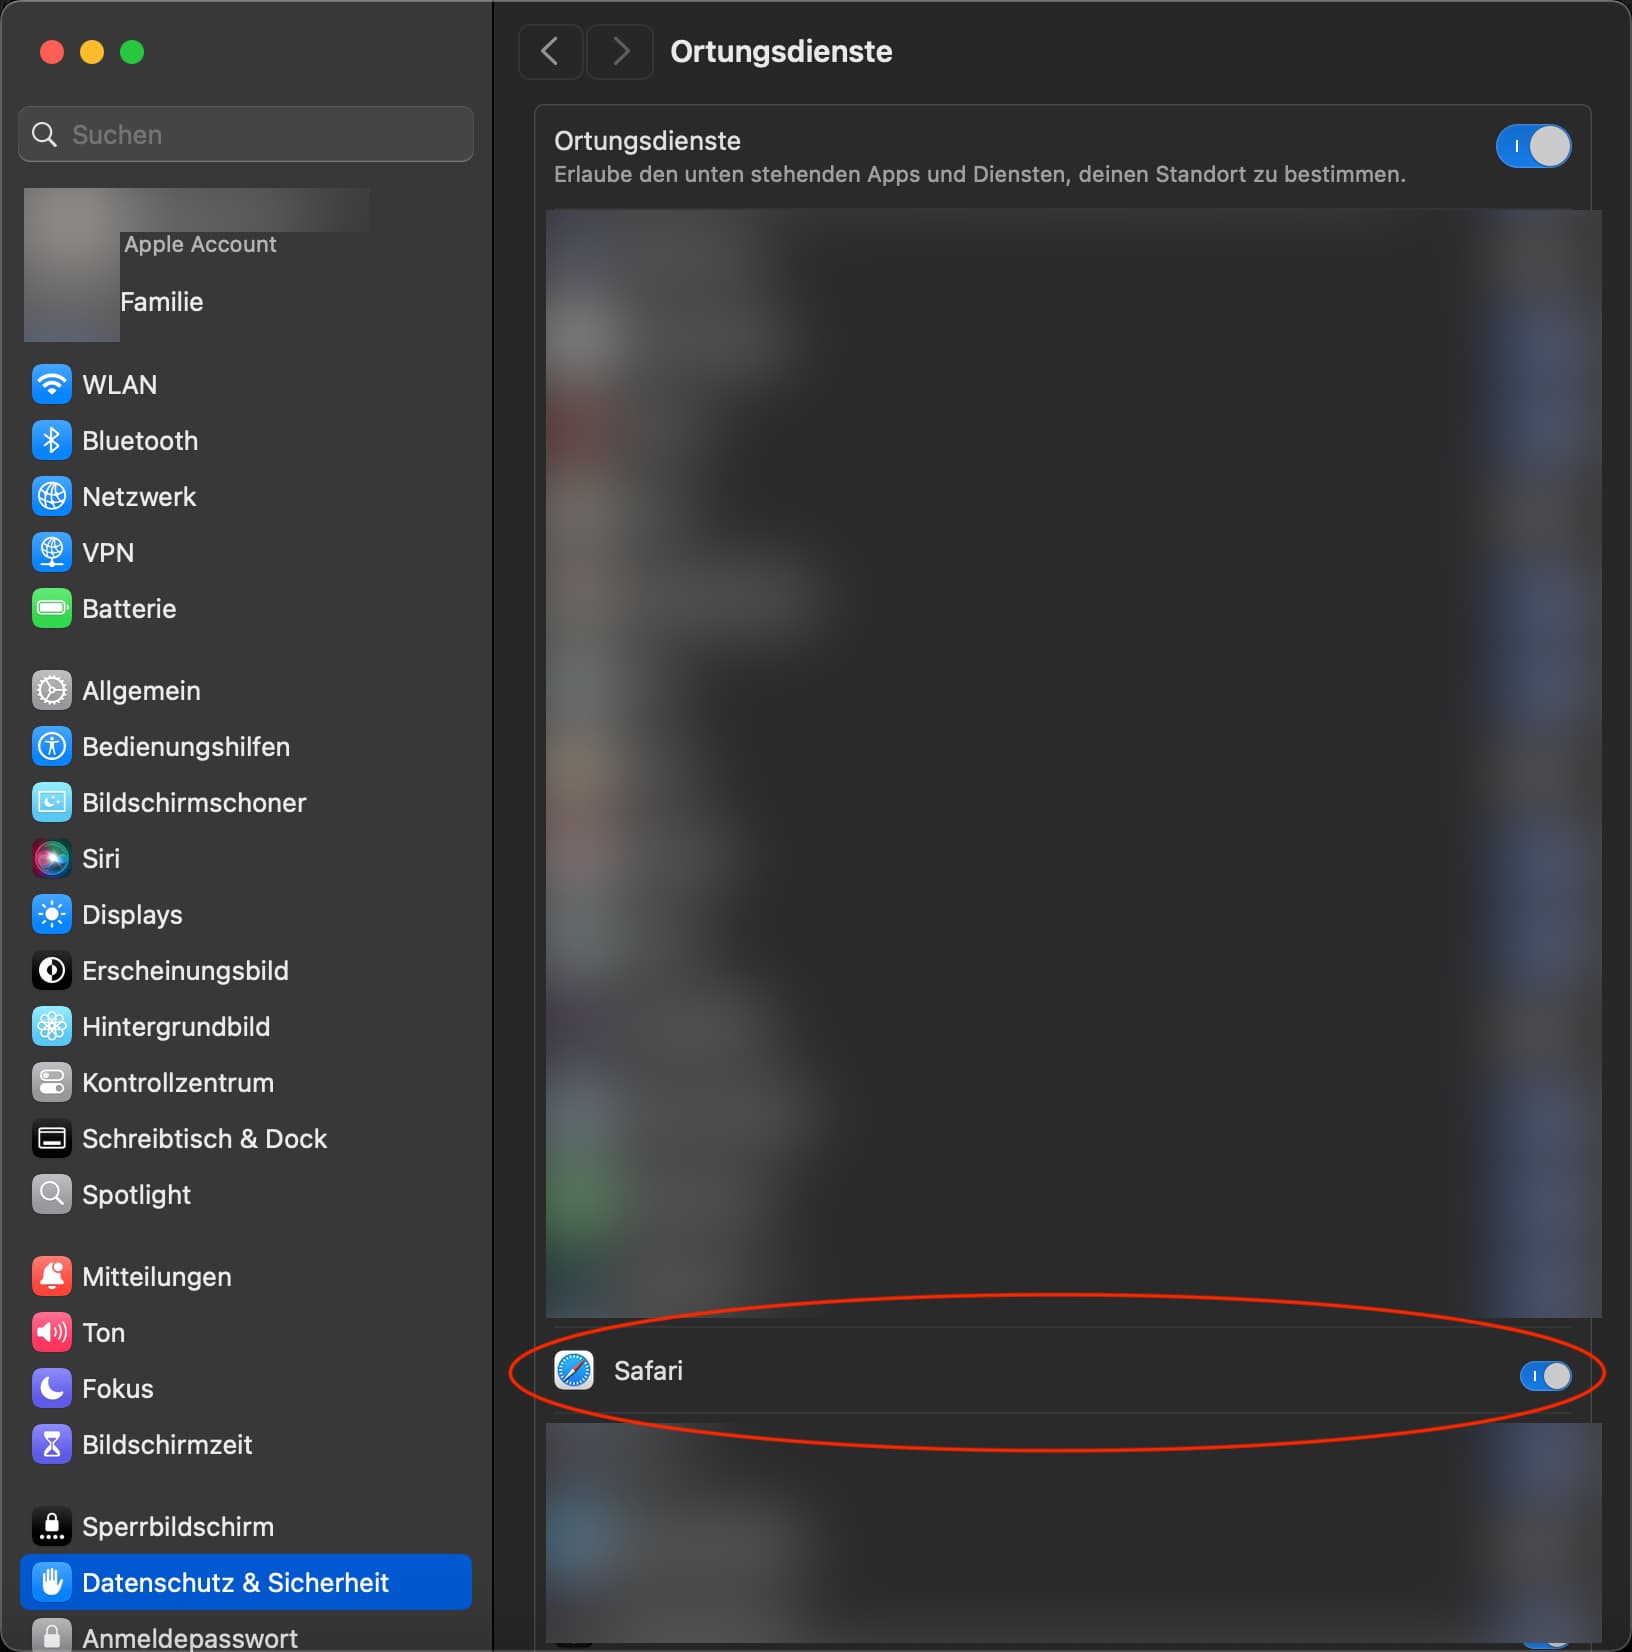
Task: Select the Bedienungshilfen accessibility icon
Action: (x=52, y=746)
